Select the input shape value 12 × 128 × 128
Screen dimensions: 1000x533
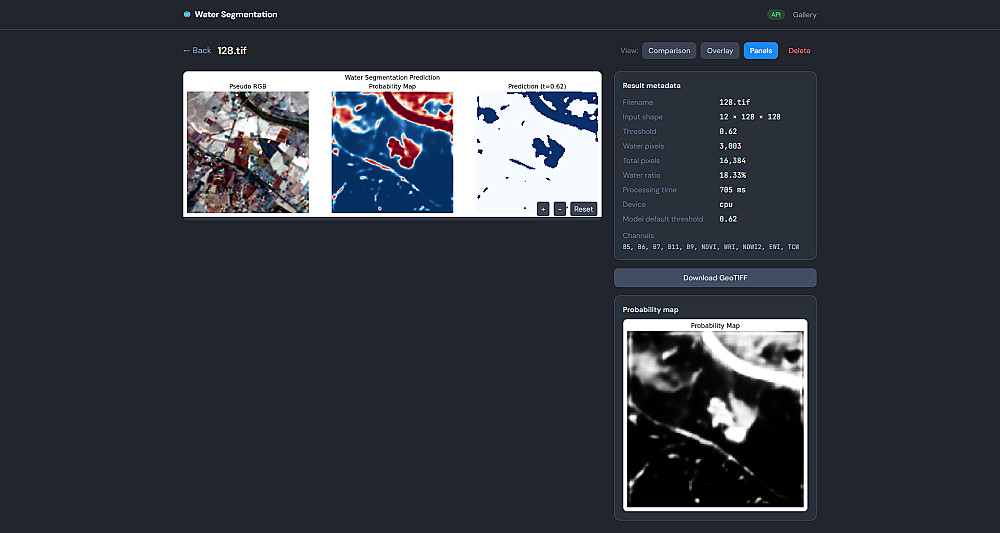pos(750,117)
